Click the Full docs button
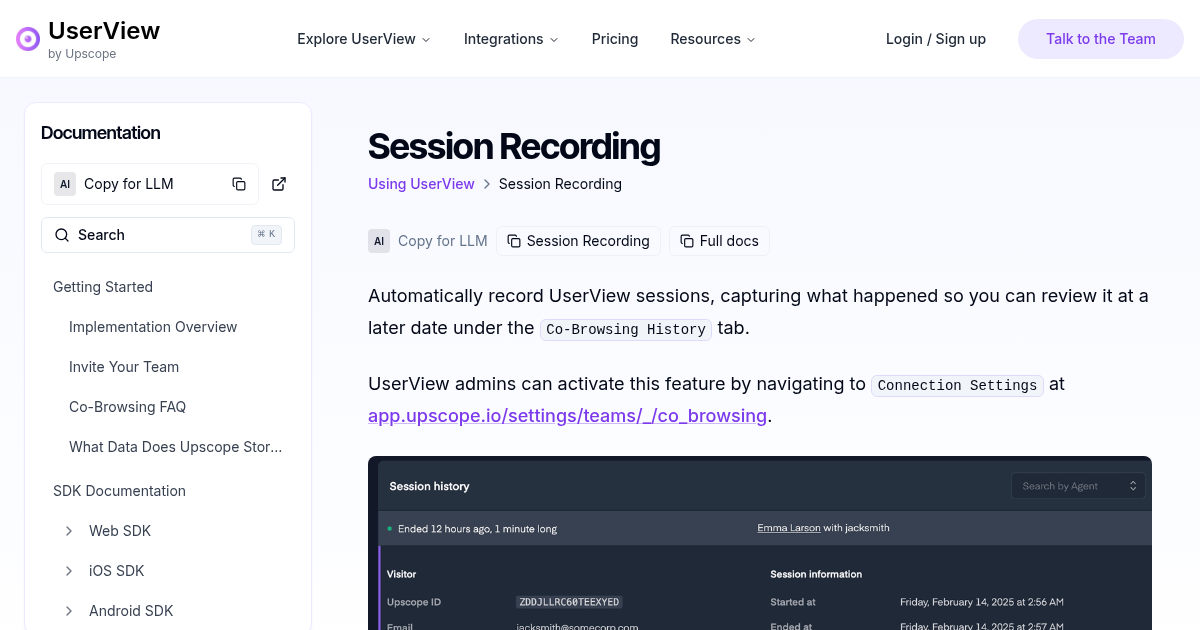 pyautogui.click(x=719, y=241)
